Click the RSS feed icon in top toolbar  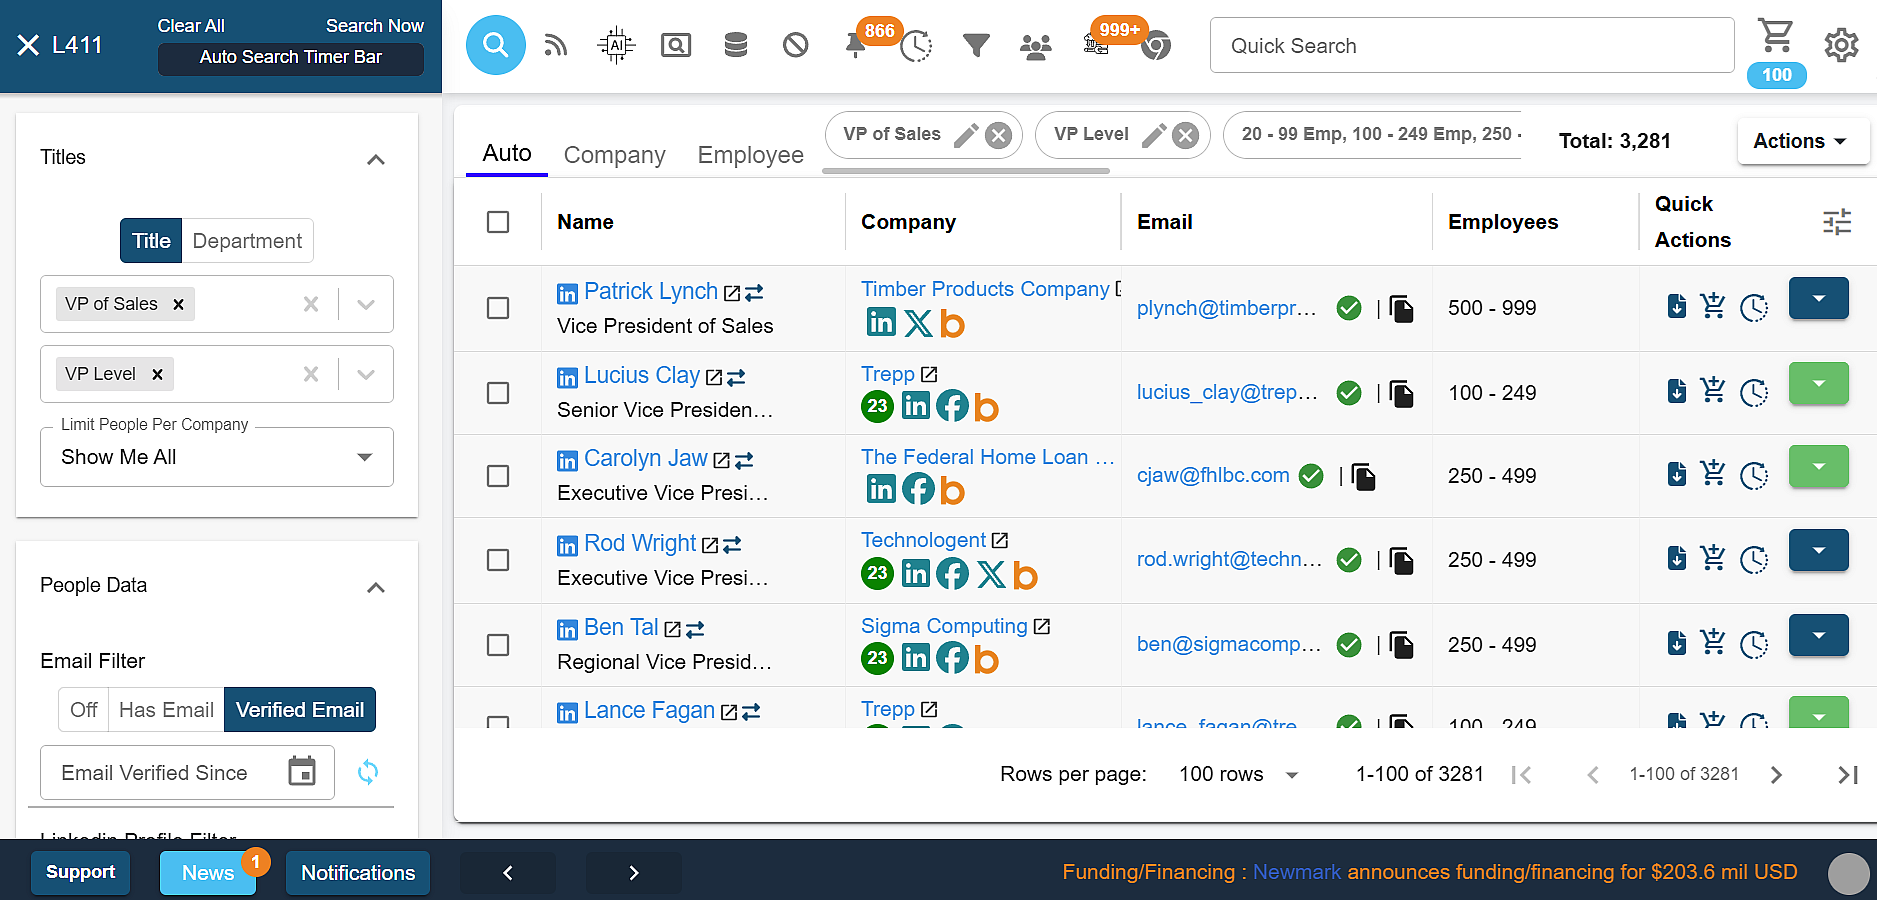coord(556,45)
